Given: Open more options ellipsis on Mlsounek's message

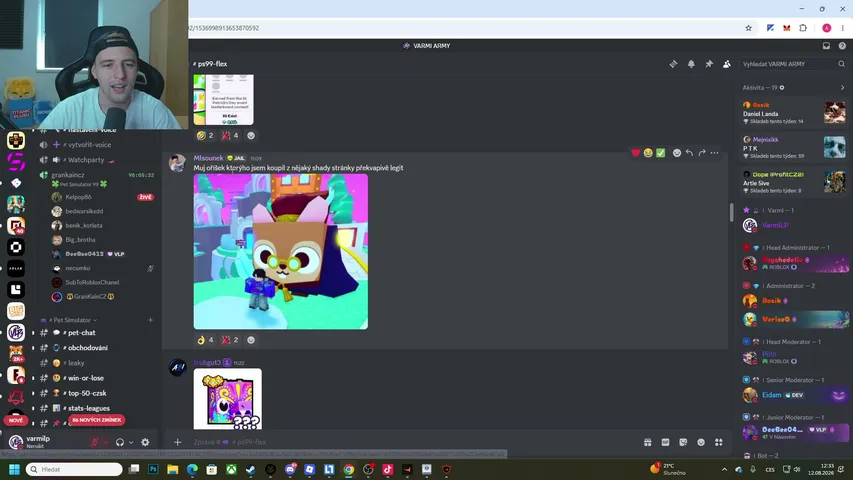Looking at the screenshot, I should (x=714, y=153).
